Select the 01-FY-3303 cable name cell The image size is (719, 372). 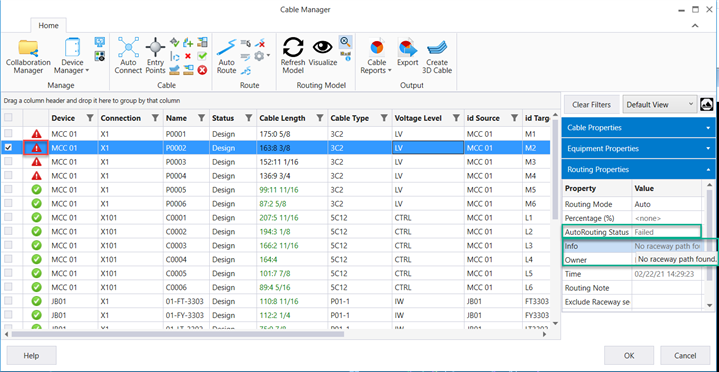click(187, 315)
